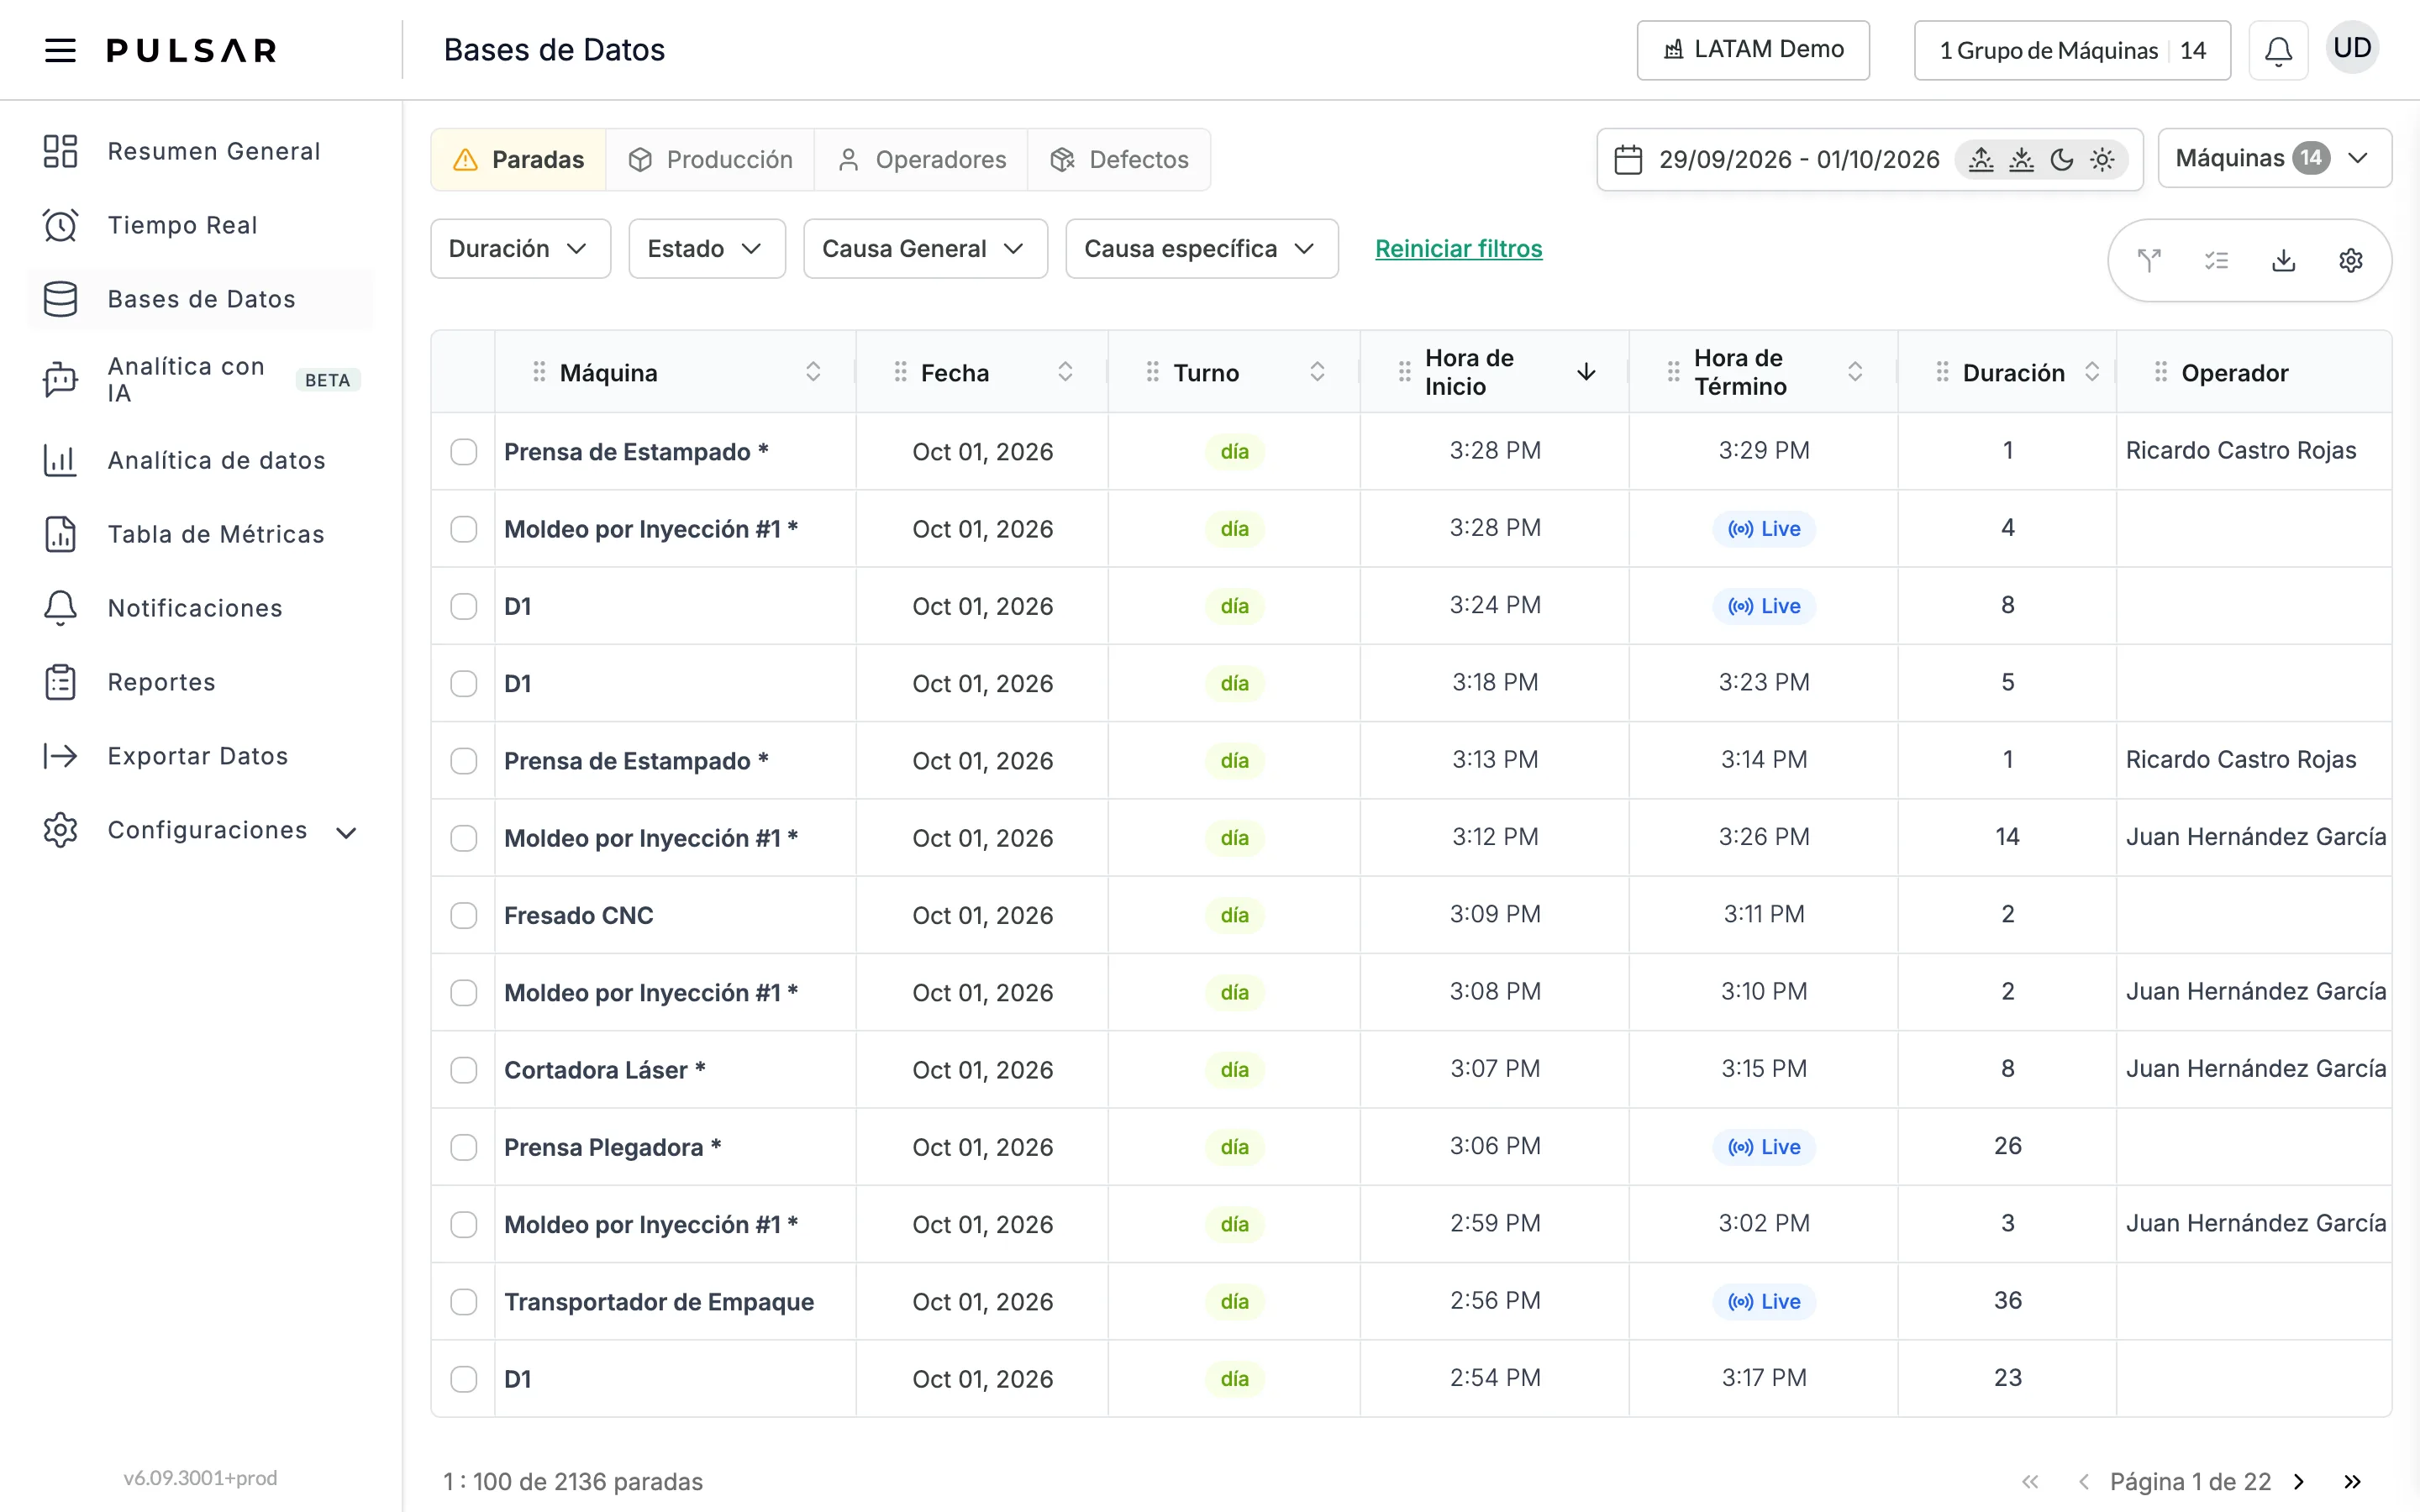2420x1512 pixels.
Task: Sort by Hora de Inicio arrow
Action: (x=1586, y=372)
